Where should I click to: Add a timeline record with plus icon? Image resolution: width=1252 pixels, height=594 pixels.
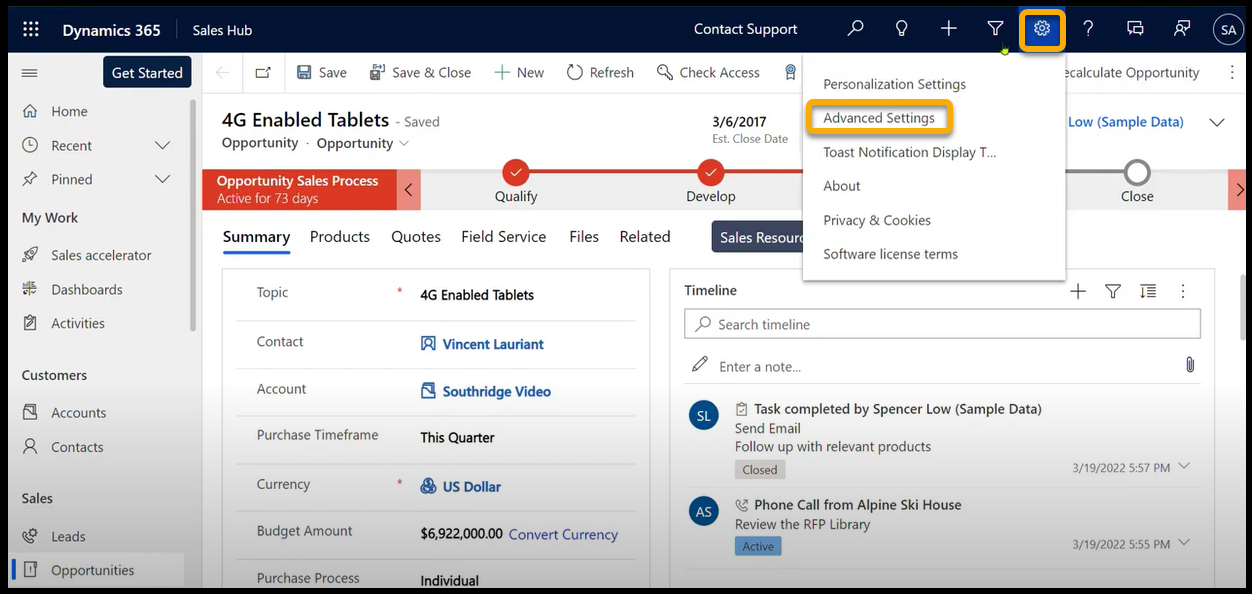1078,291
